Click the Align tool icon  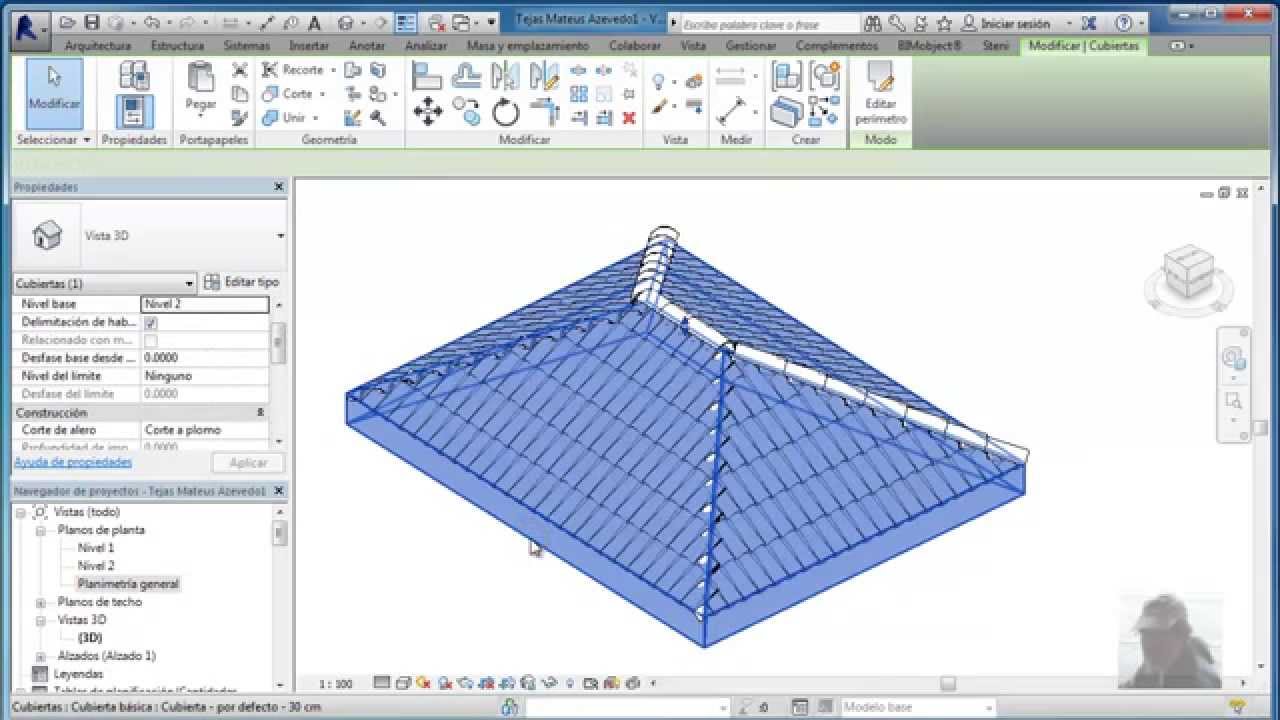point(427,75)
